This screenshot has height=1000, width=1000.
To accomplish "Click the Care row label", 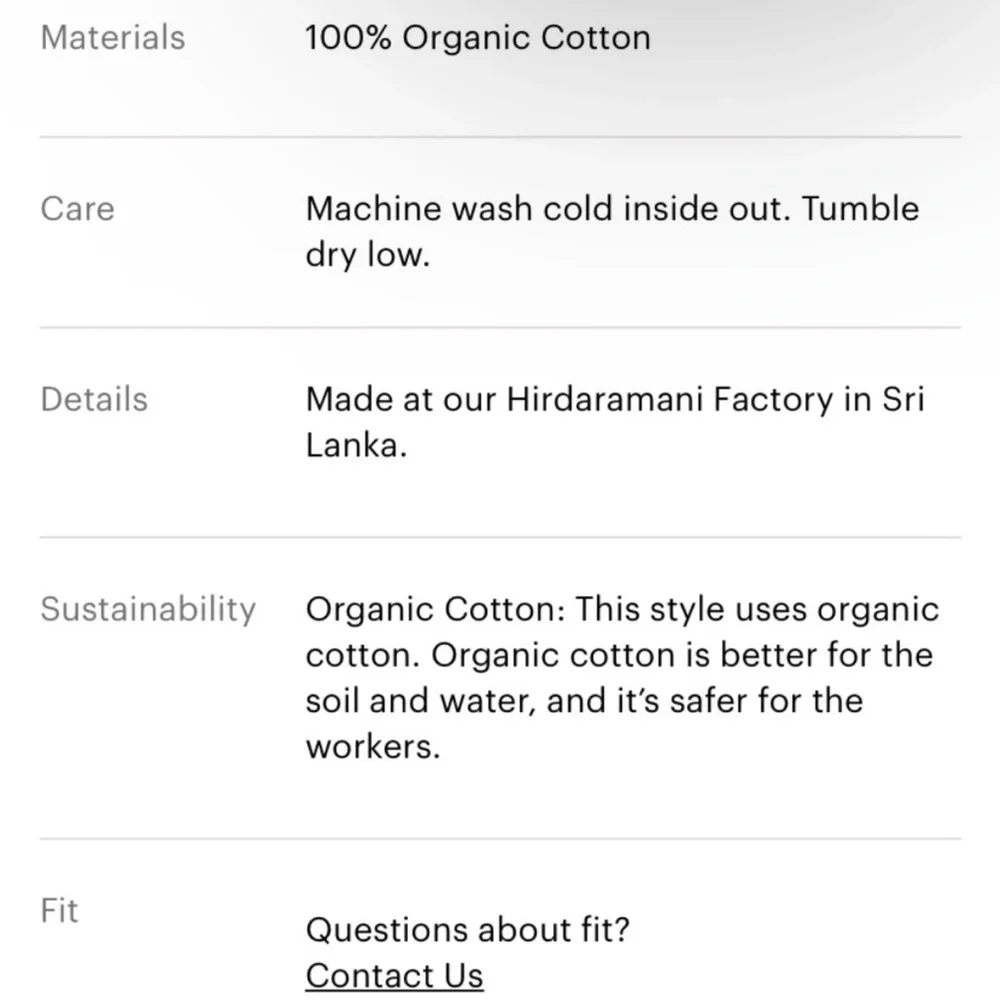I will (77, 209).
